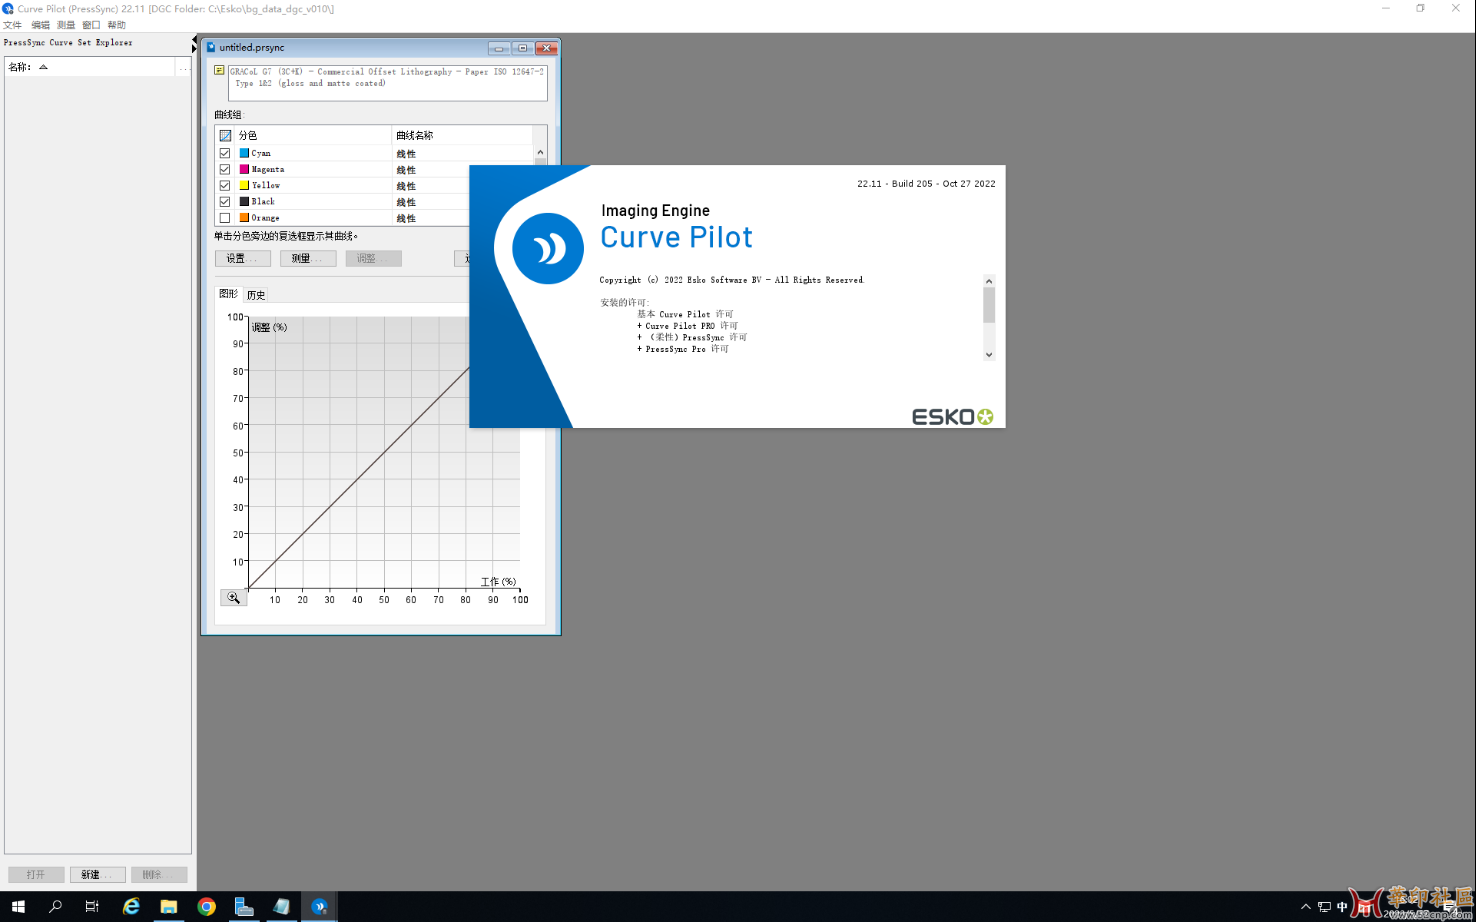Click the Yellow color swatch

(244, 185)
